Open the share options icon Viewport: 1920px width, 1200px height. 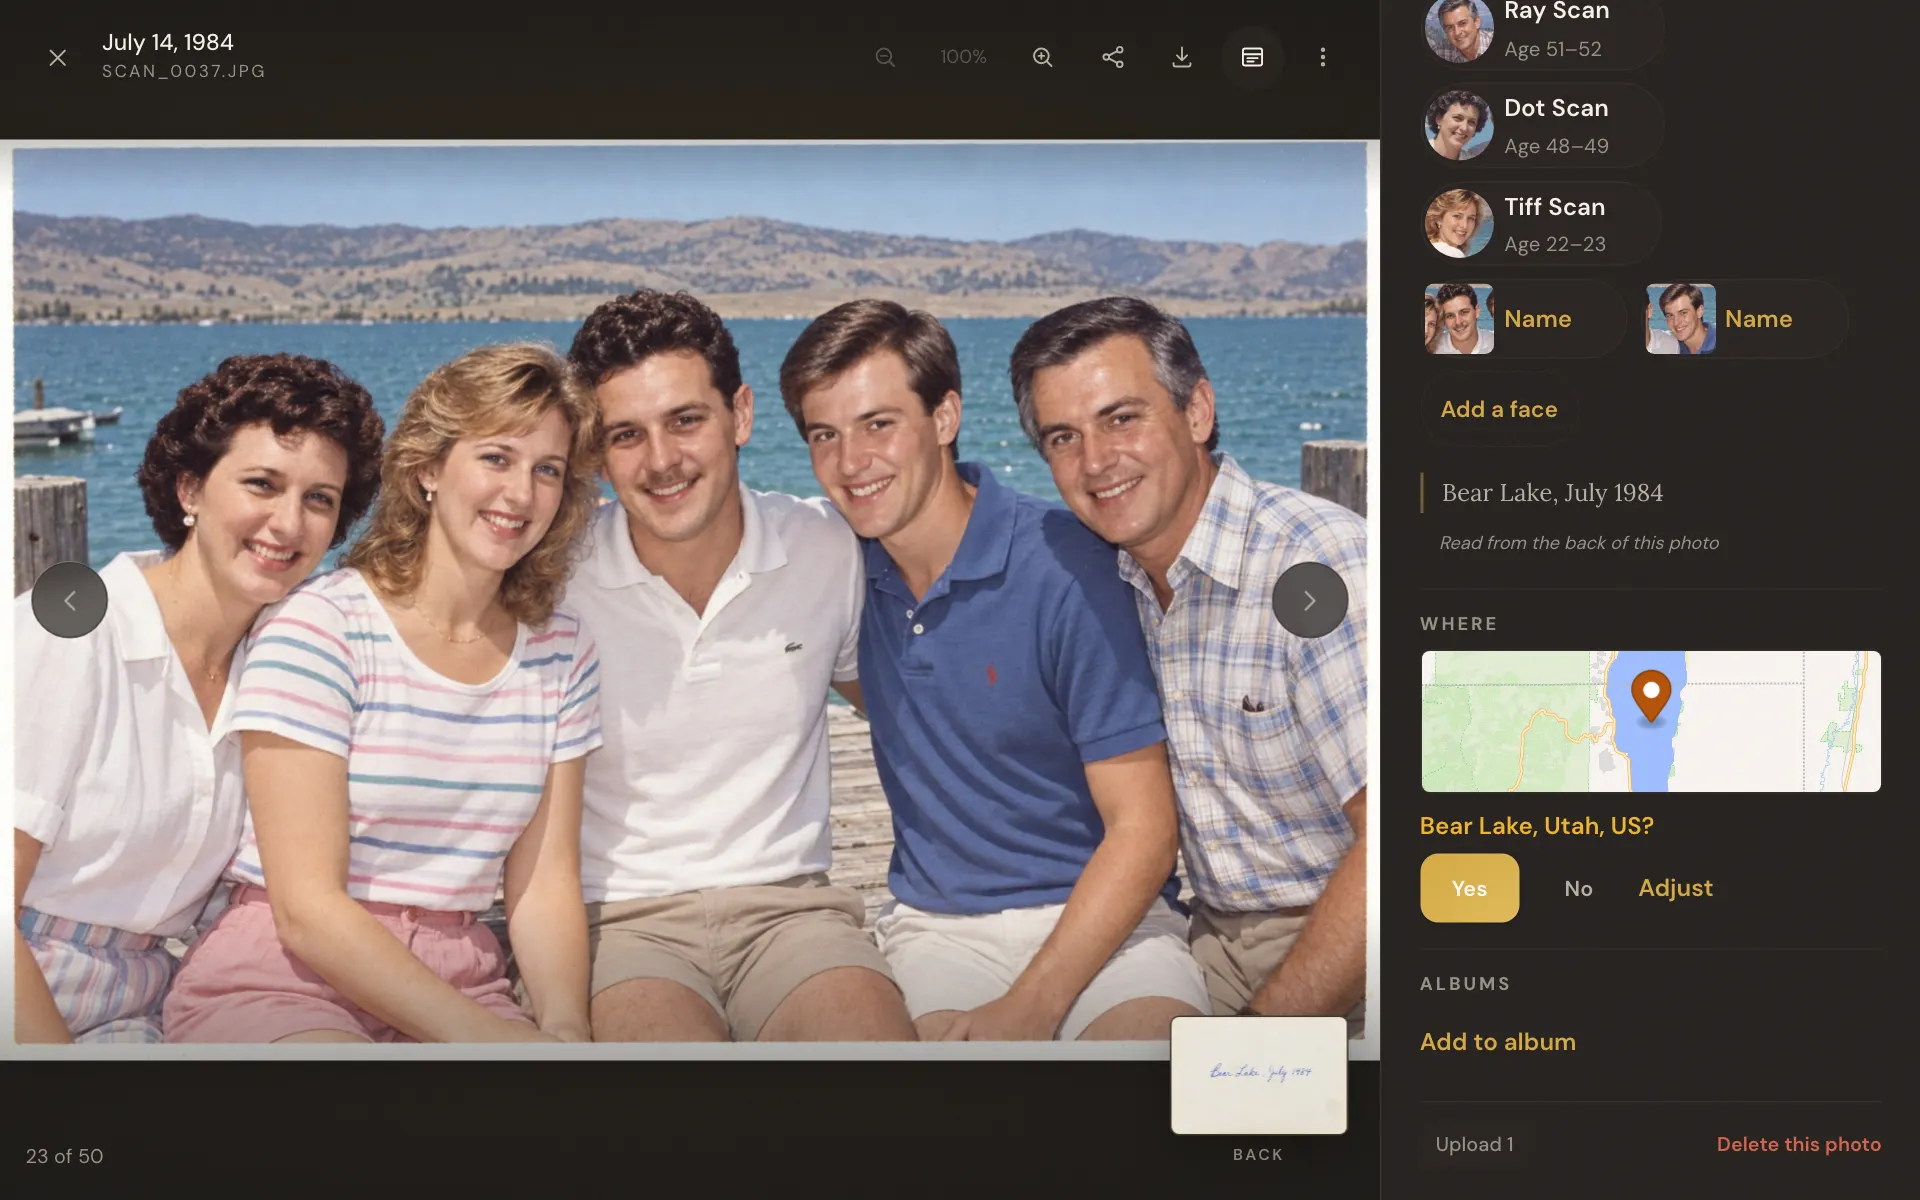[x=1113, y=57]
